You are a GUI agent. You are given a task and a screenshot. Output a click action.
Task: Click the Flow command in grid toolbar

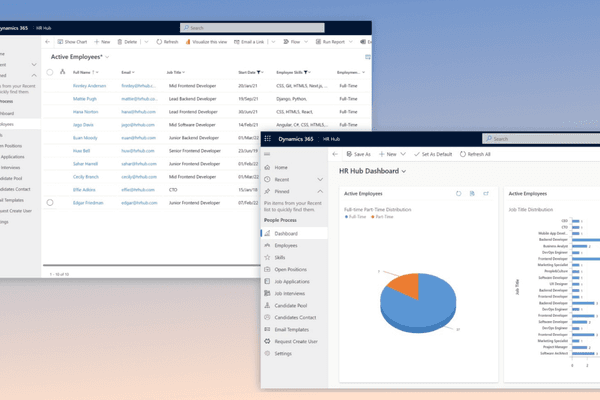click(x=292, y=42)
